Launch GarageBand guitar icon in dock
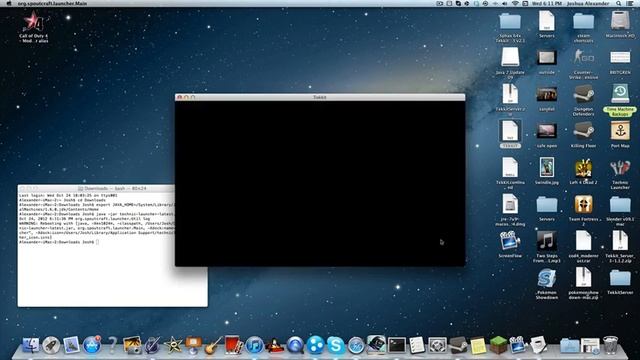 [x=213, y=345]
